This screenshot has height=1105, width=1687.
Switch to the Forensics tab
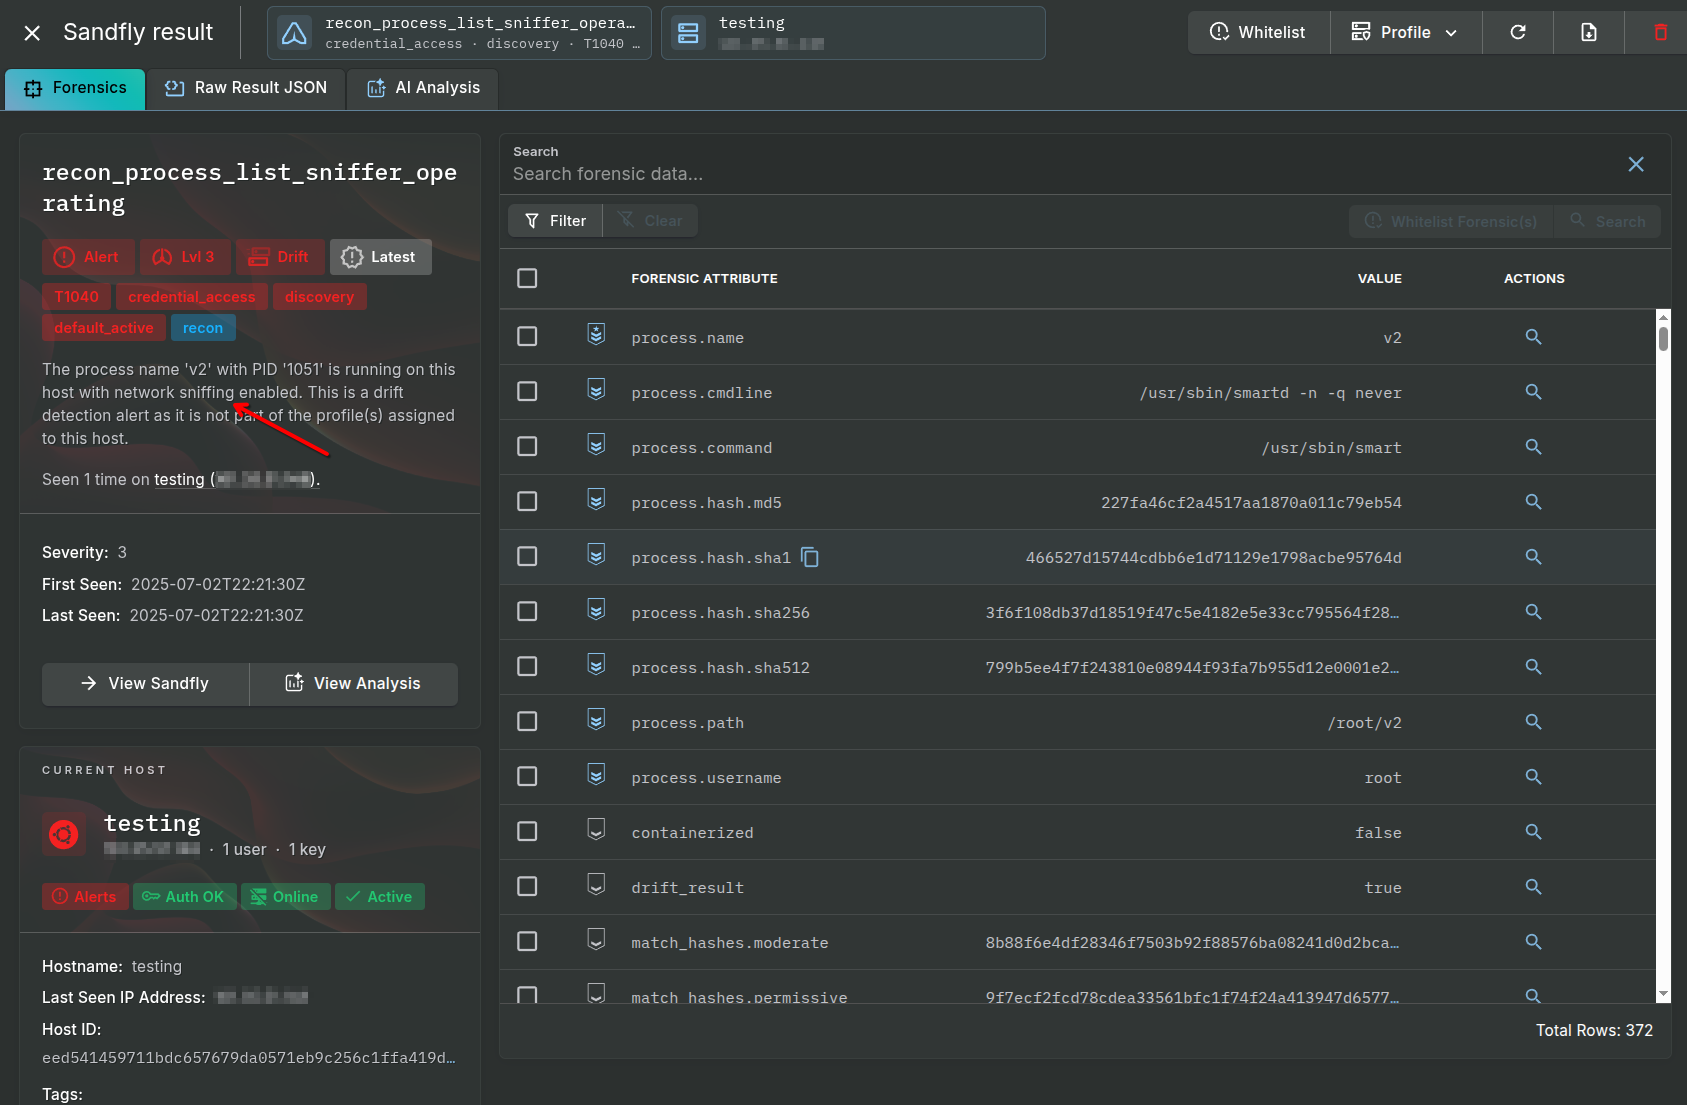click(x=75, y=88)
